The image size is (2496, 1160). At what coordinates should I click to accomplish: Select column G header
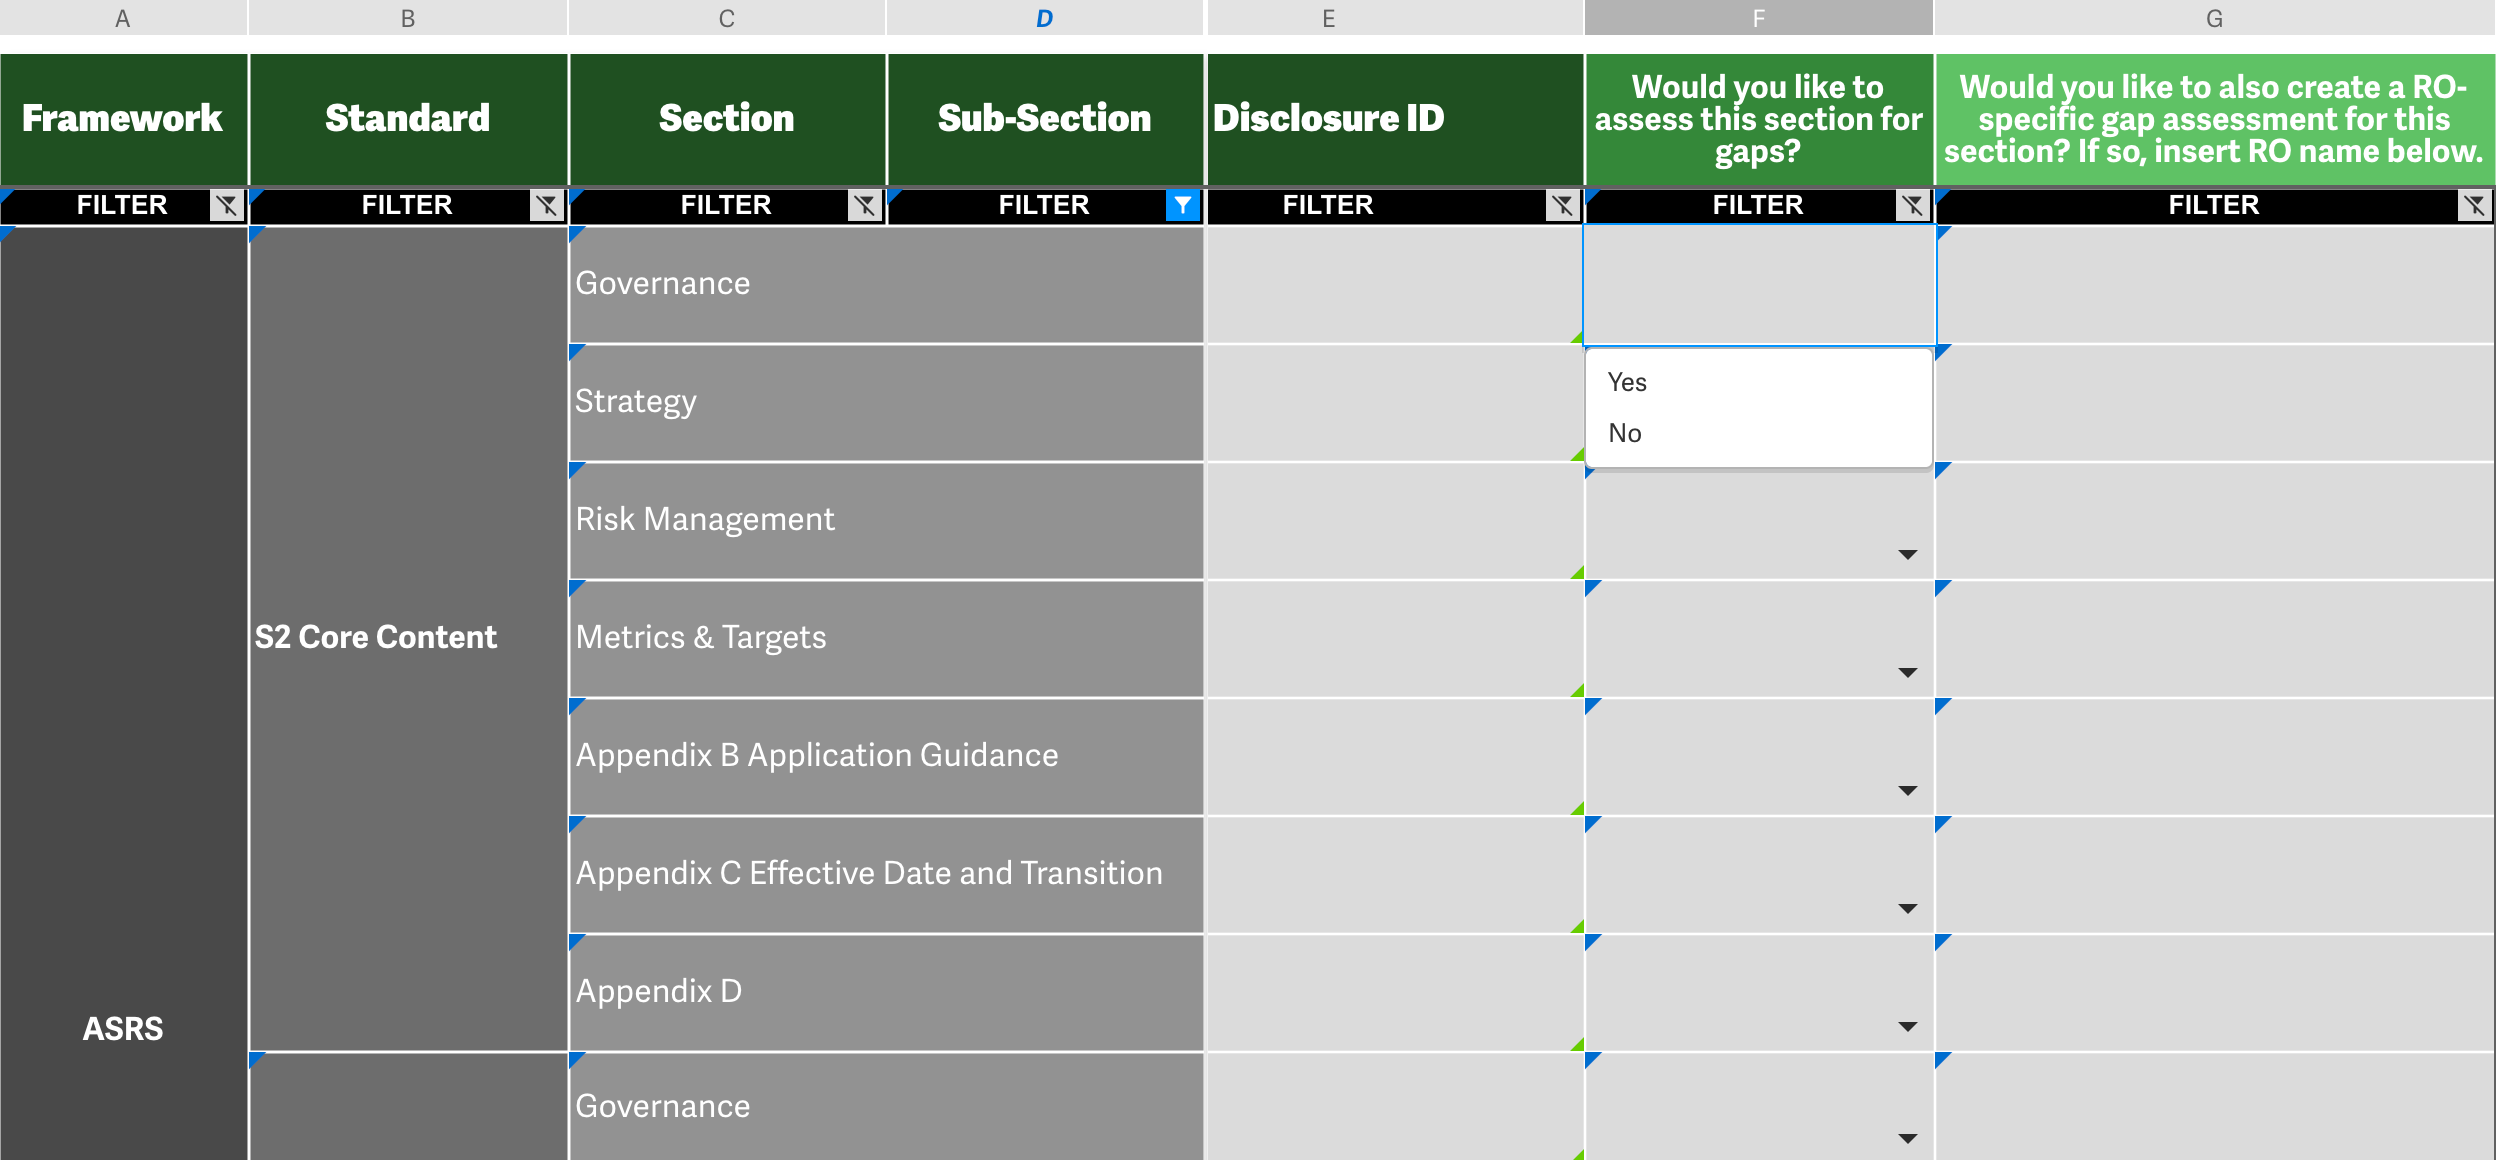pyautogui.click(x=2215, y=18)
